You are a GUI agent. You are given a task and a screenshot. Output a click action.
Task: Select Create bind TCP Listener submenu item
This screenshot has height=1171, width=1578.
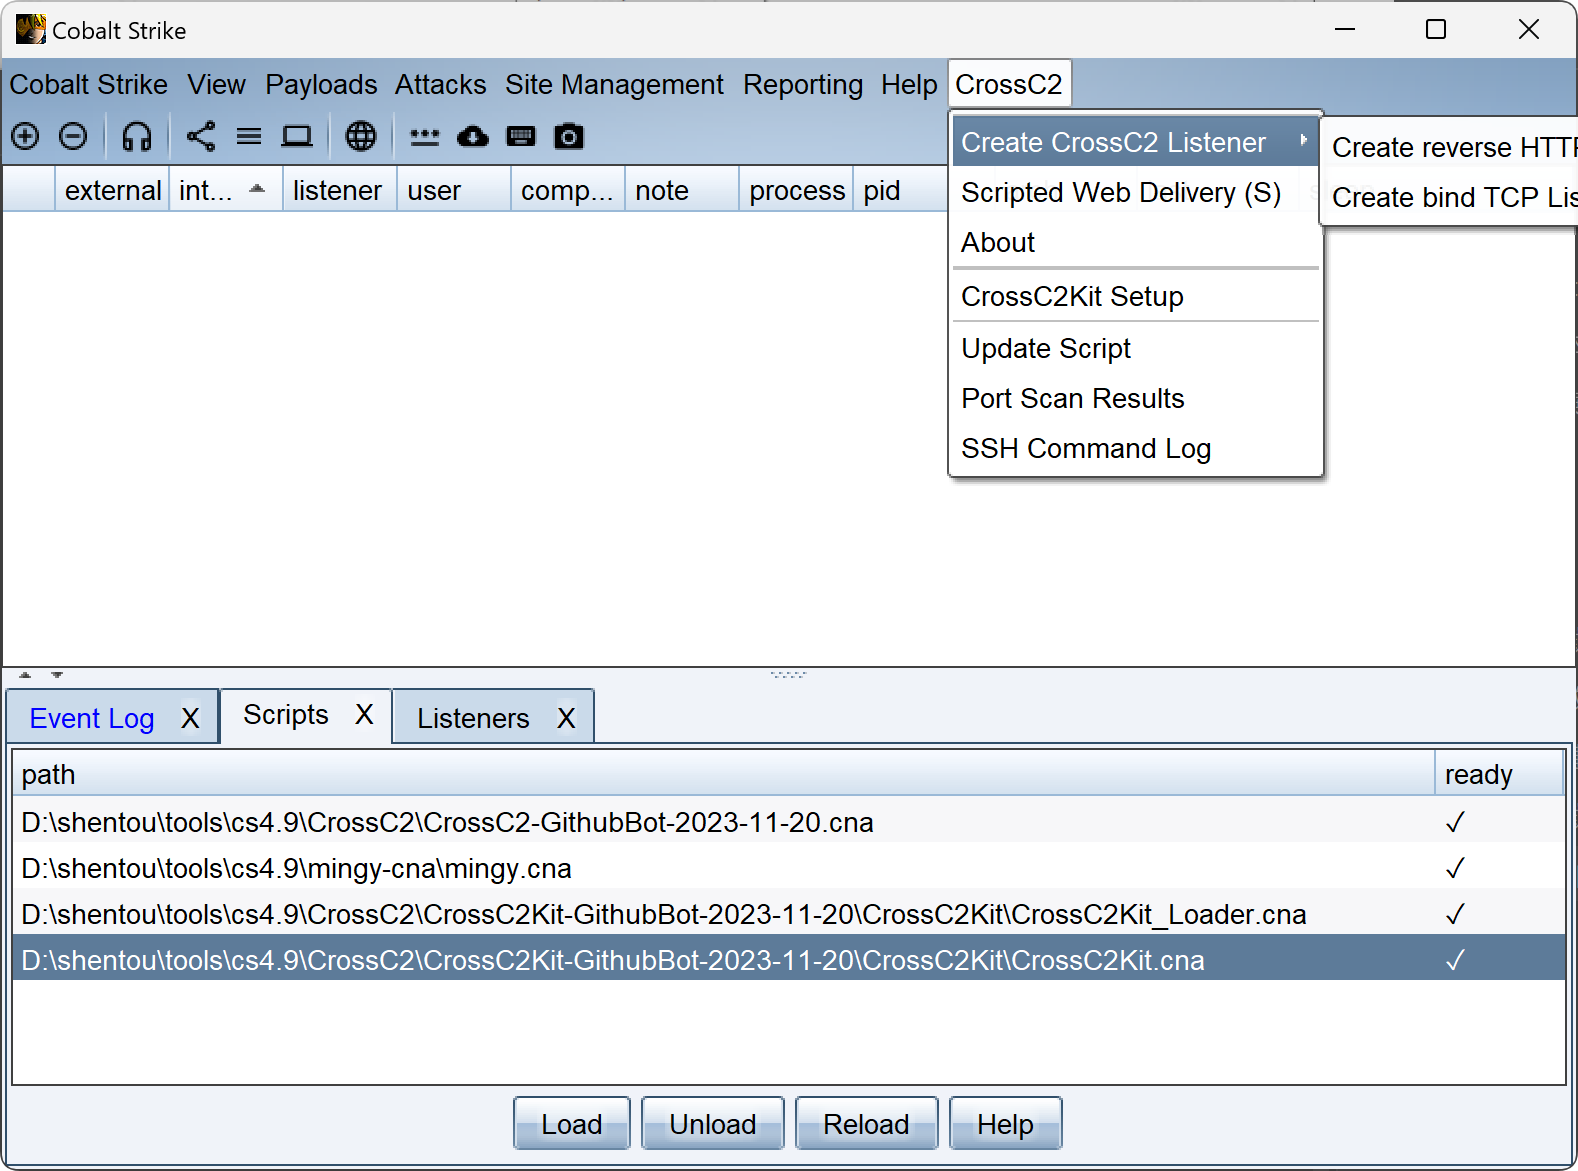[x=1451, y=197]
